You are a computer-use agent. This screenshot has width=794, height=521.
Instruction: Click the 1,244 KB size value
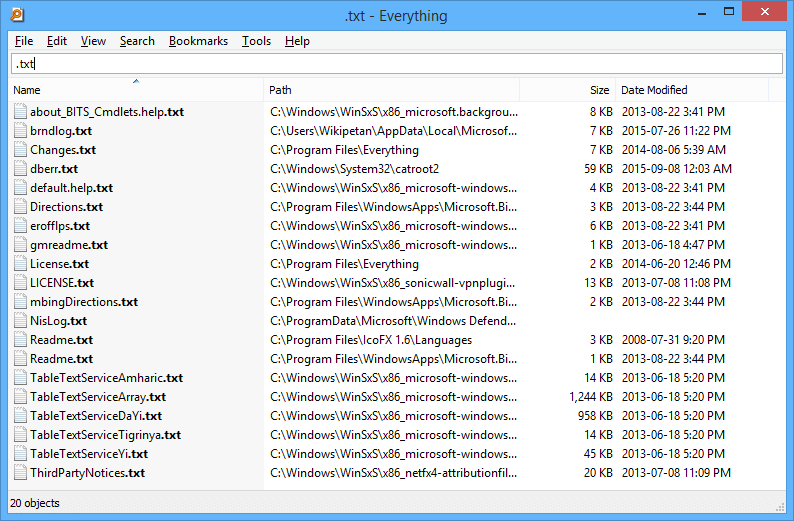pyautogui.click(x=590, y=397)
